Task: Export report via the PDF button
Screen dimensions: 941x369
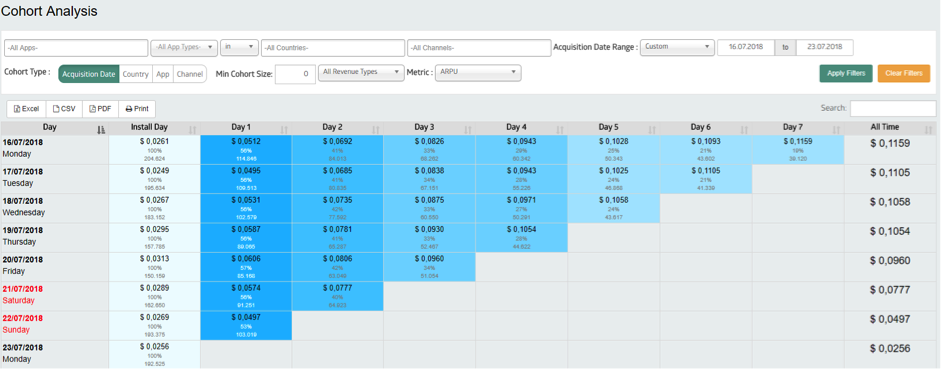Action: 100,109
